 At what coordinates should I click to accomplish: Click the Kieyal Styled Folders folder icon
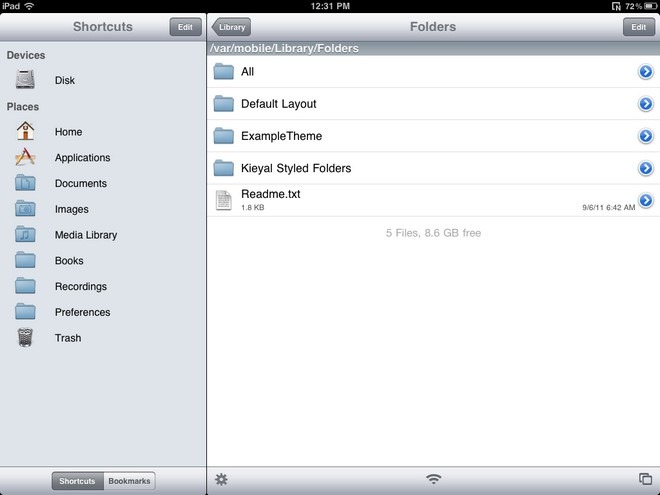tap(224, 168)
